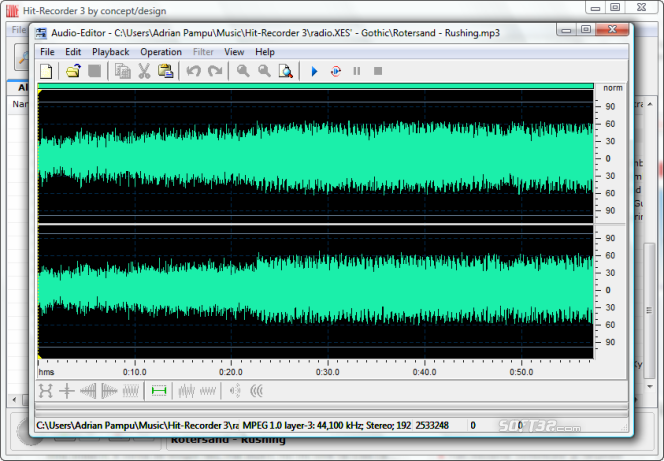Click the 0:30.0 mark on timeline ruler
Screen dimensions: 664x461
327,372
